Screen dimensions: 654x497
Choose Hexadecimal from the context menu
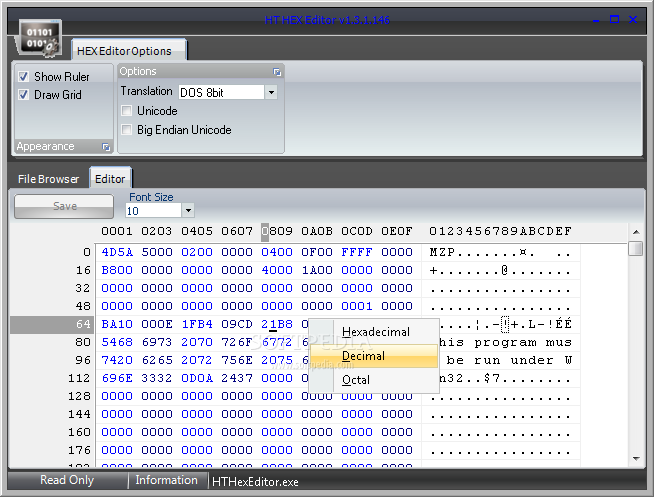[x=376, y=332]
